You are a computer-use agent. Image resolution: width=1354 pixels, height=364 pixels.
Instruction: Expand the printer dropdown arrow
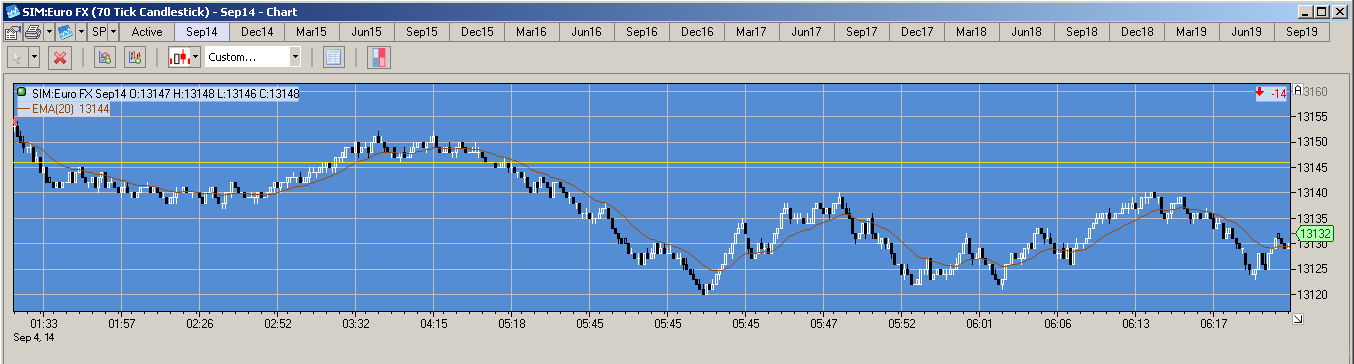coord(48,31)
